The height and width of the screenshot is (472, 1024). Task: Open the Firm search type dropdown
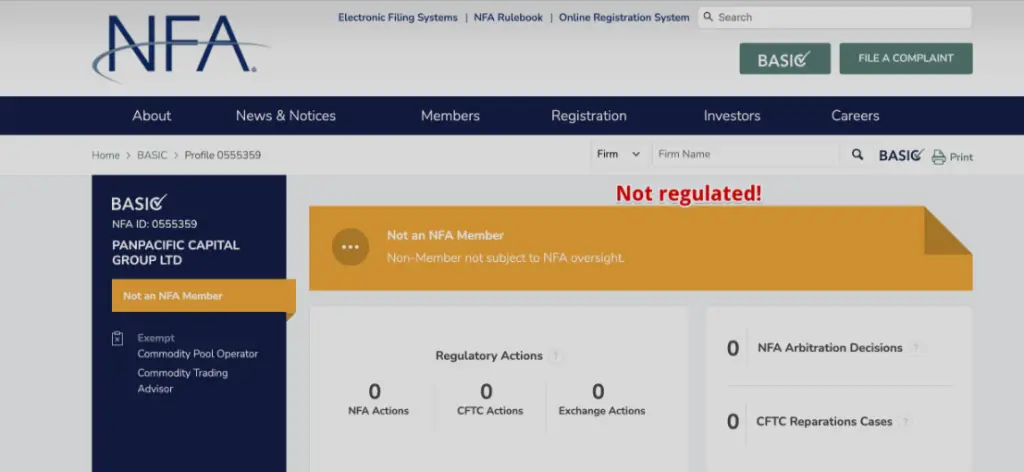tap(618, 154)
